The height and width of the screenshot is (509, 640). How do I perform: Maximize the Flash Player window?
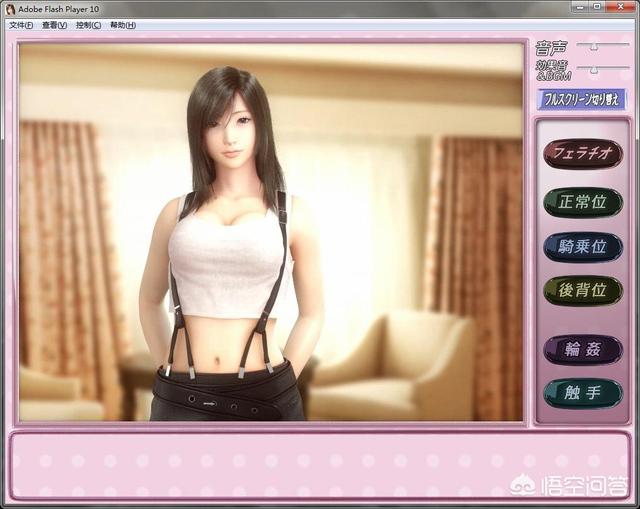pos(597,6)
